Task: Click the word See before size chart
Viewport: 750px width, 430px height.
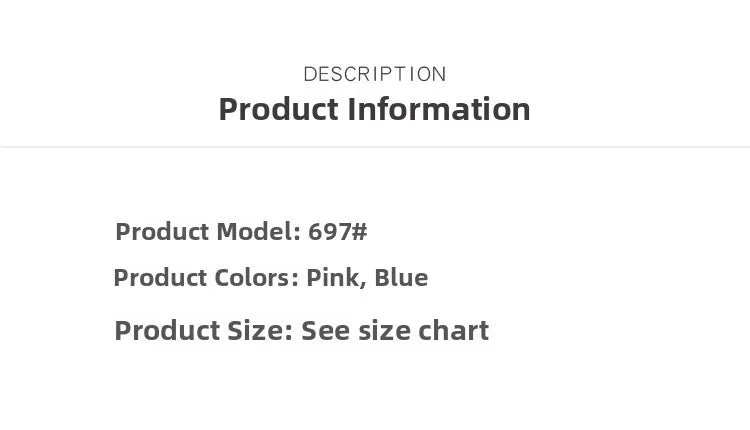Action: click(x=325, y=331)
